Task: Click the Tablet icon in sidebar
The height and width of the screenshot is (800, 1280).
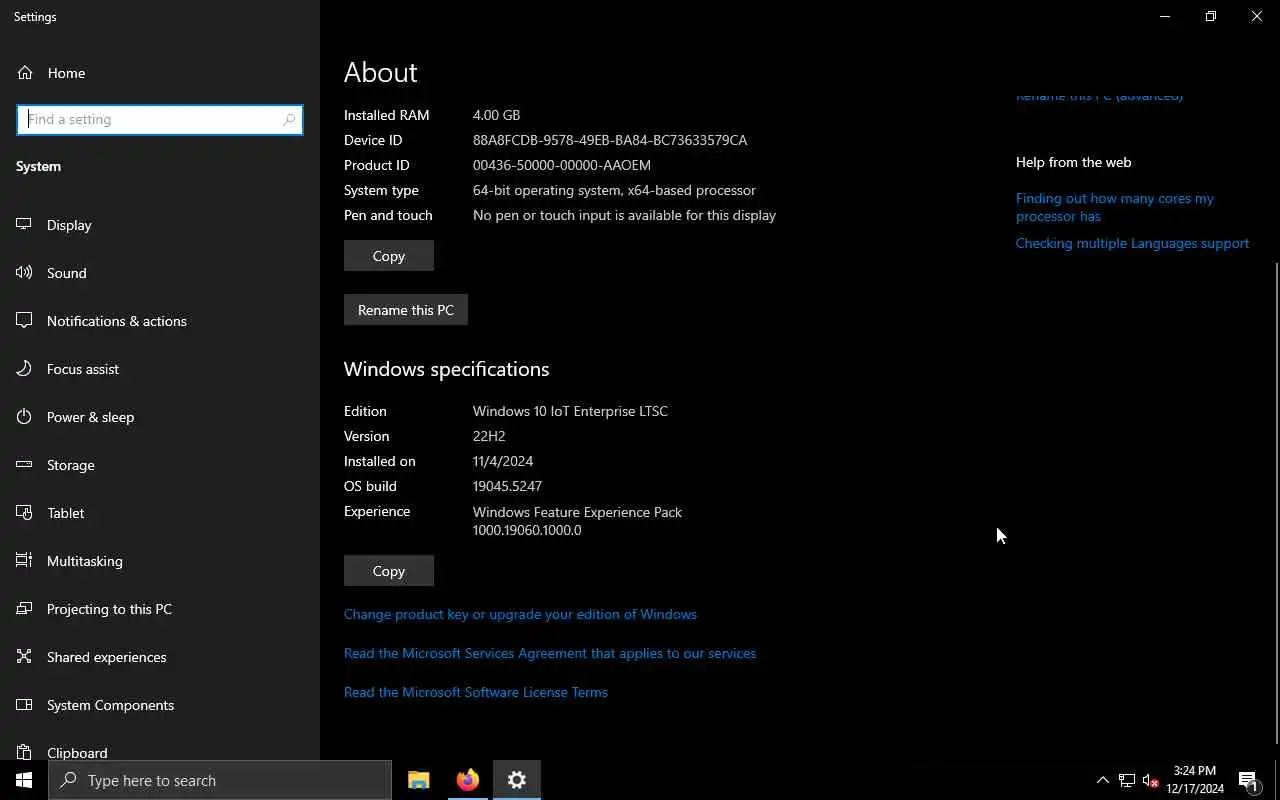Action: click(x=24, y=513)
